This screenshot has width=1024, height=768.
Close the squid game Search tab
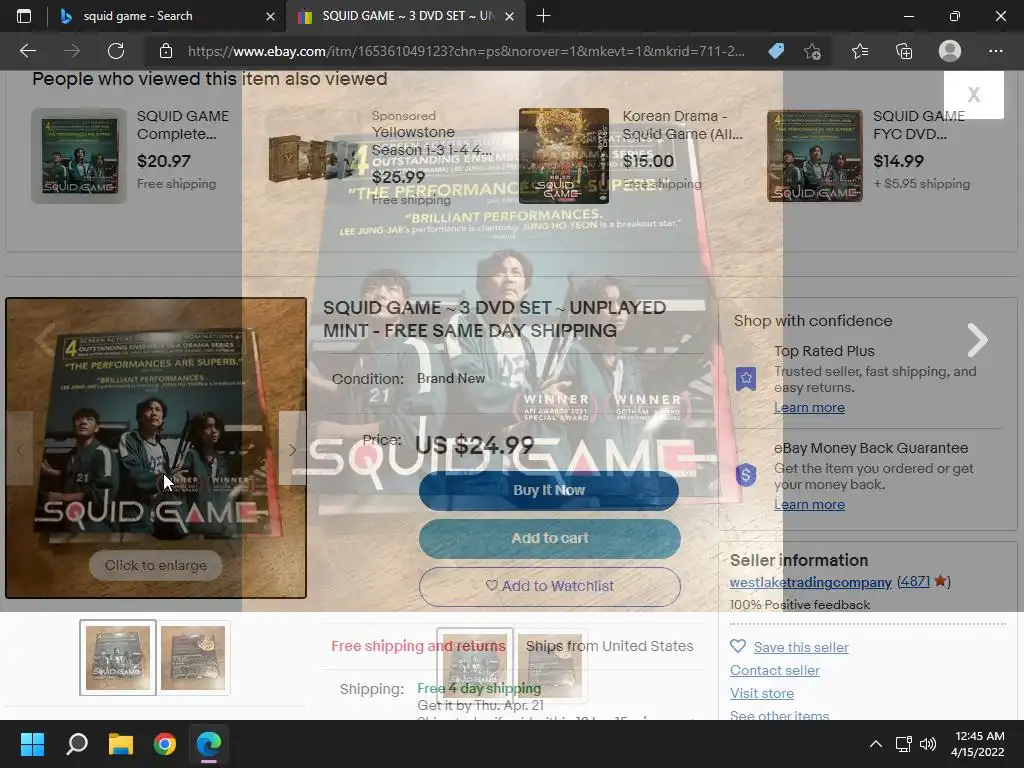(x=270, y=16)
